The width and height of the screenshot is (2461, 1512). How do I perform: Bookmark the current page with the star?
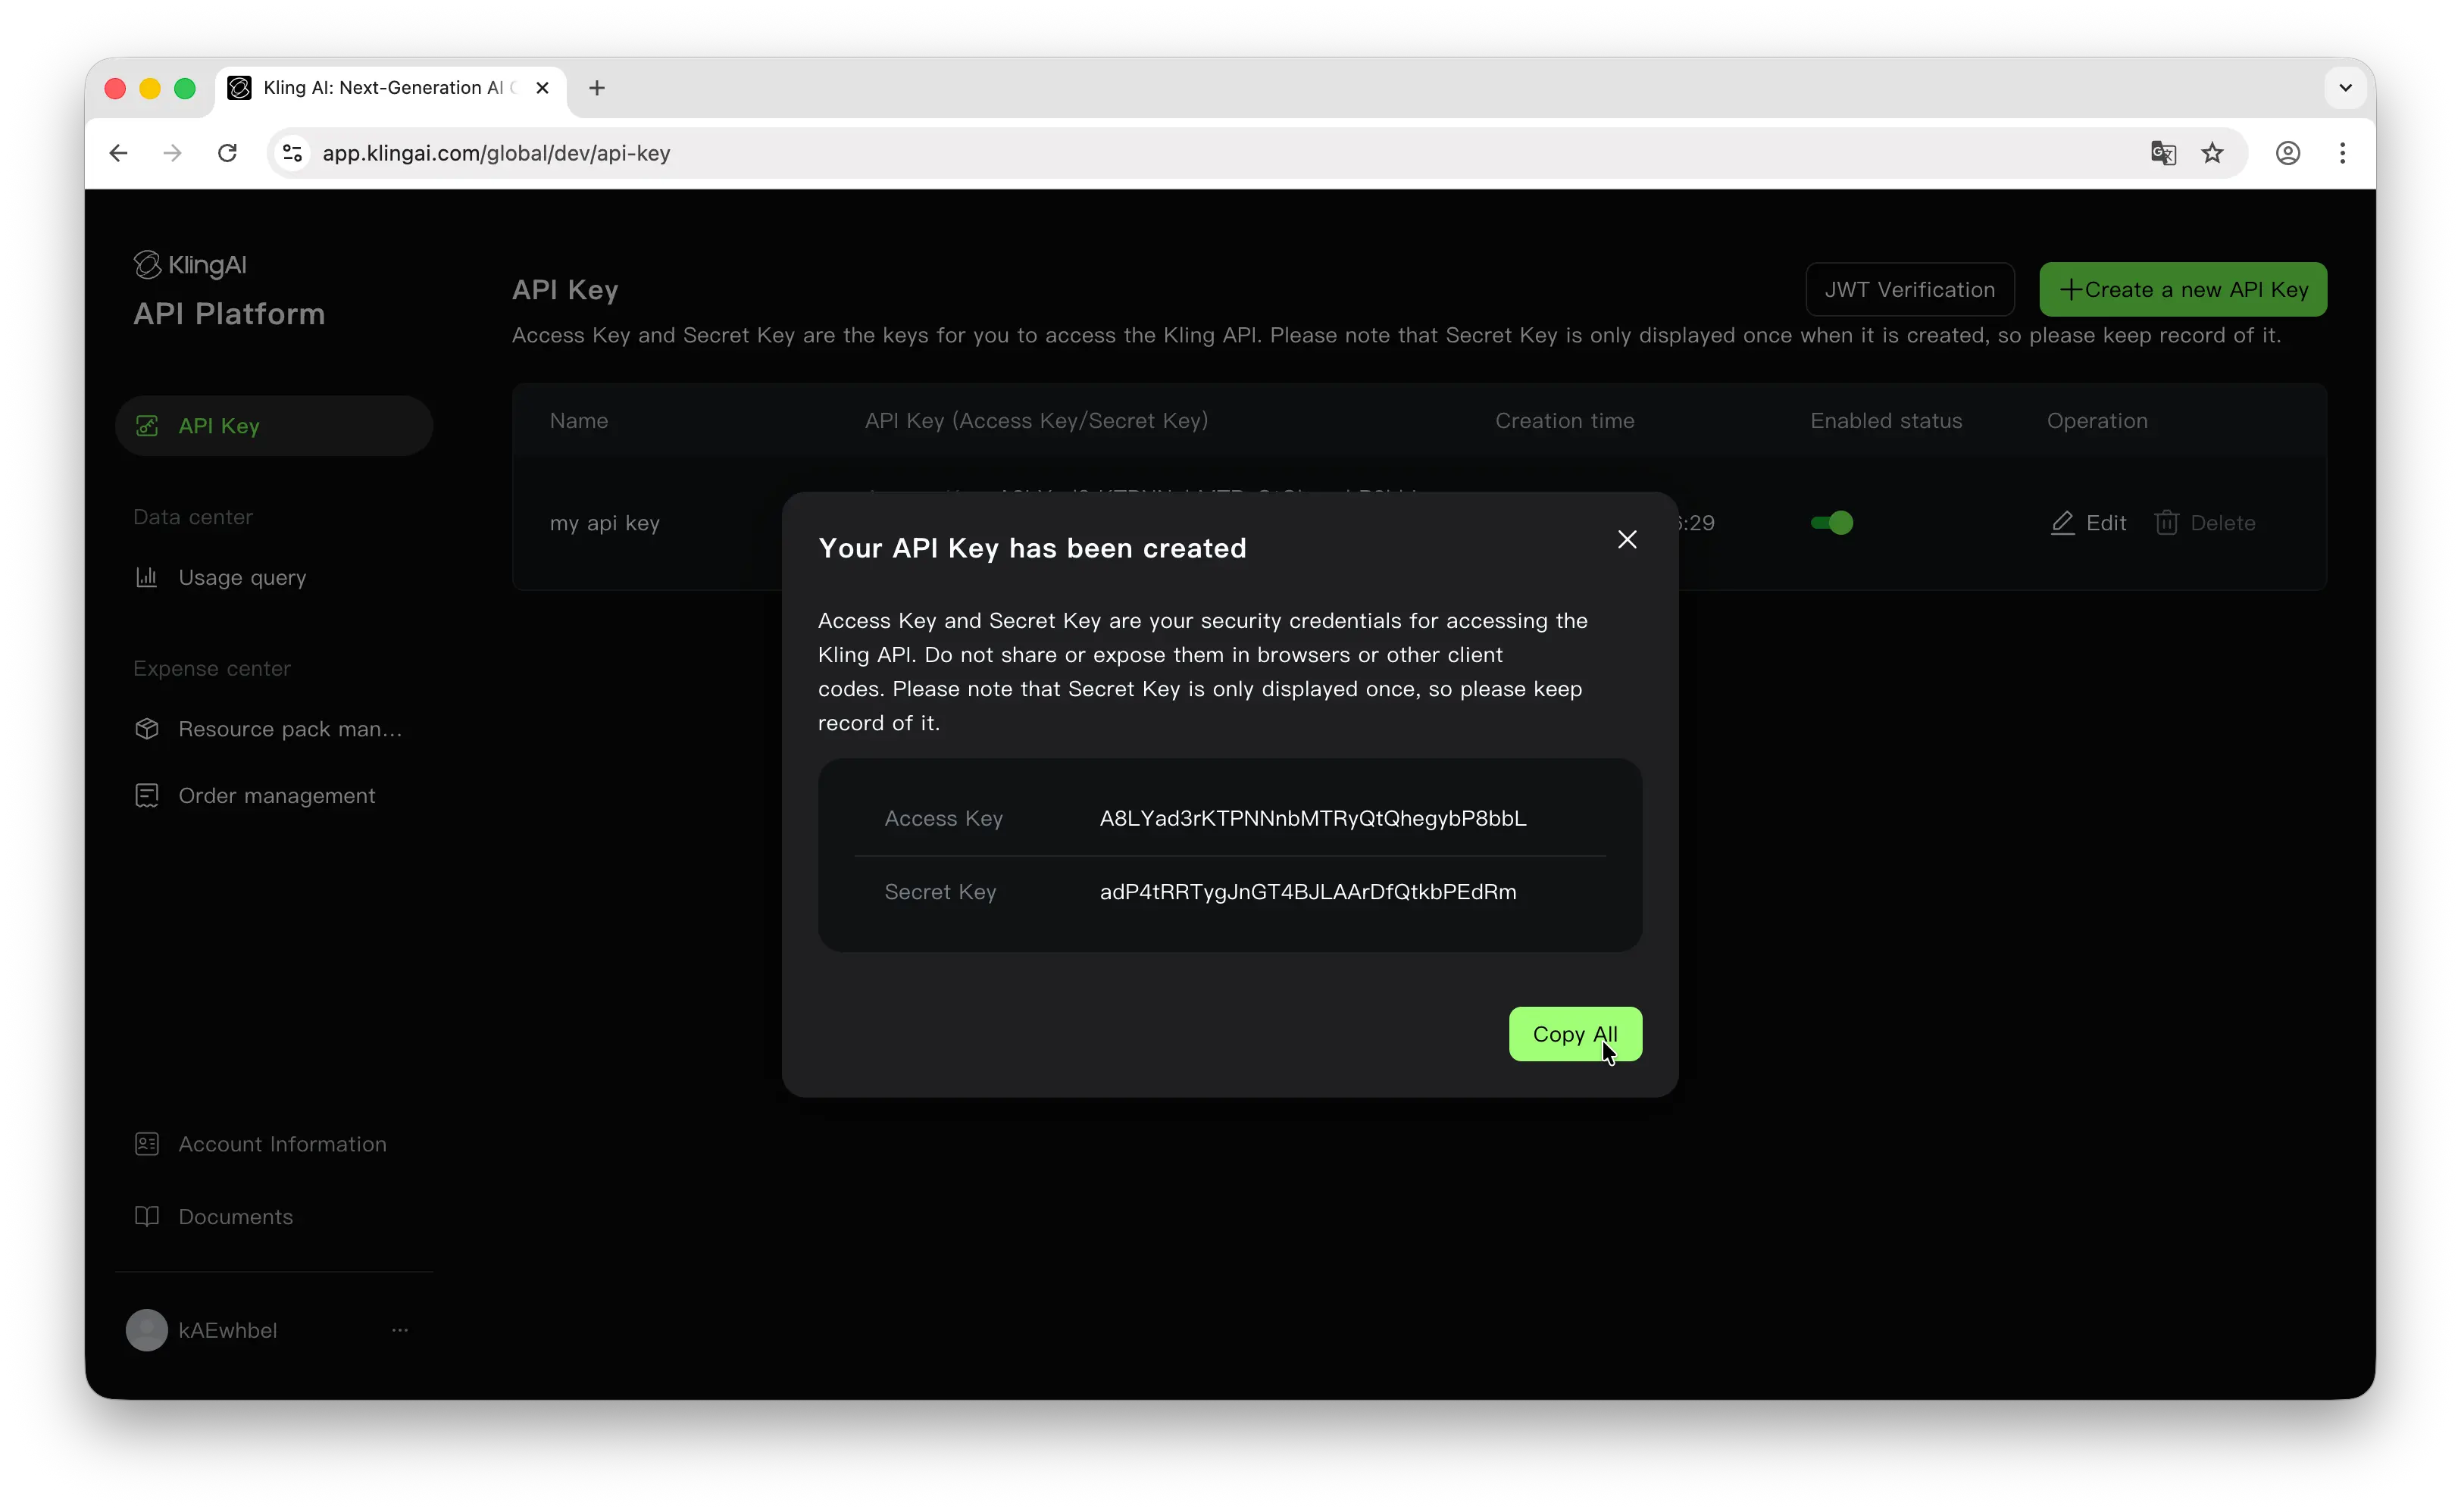click(2212, 153)
